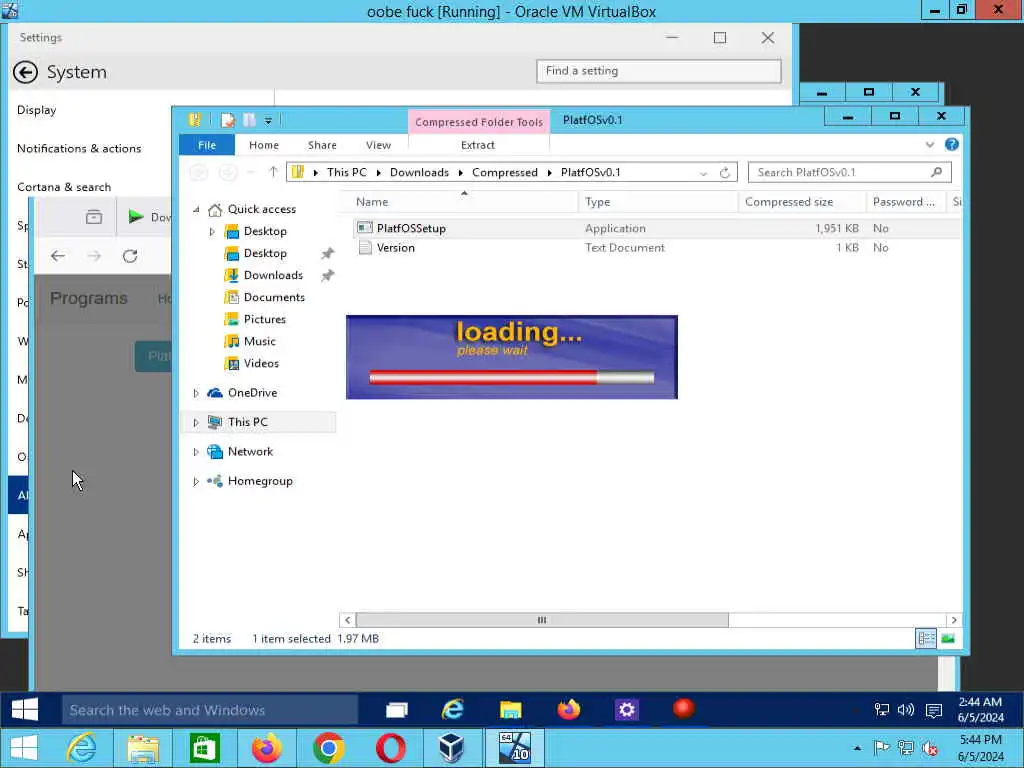Open Music in Quick access
The image size is (1024, 768).
[259, 341]
